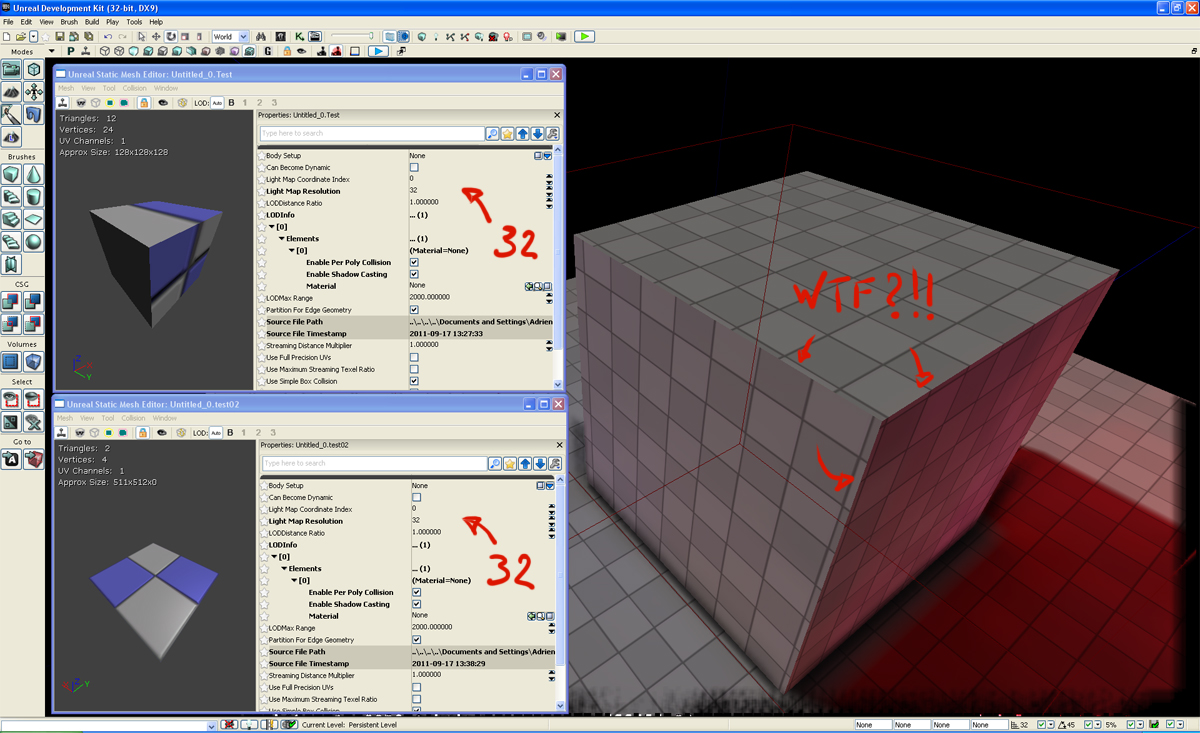Click LODMax Range value 2000.000000 in test02
The width and height of the screenshot is (1200, 733).
pyautogui.click(x=431, y=628)
